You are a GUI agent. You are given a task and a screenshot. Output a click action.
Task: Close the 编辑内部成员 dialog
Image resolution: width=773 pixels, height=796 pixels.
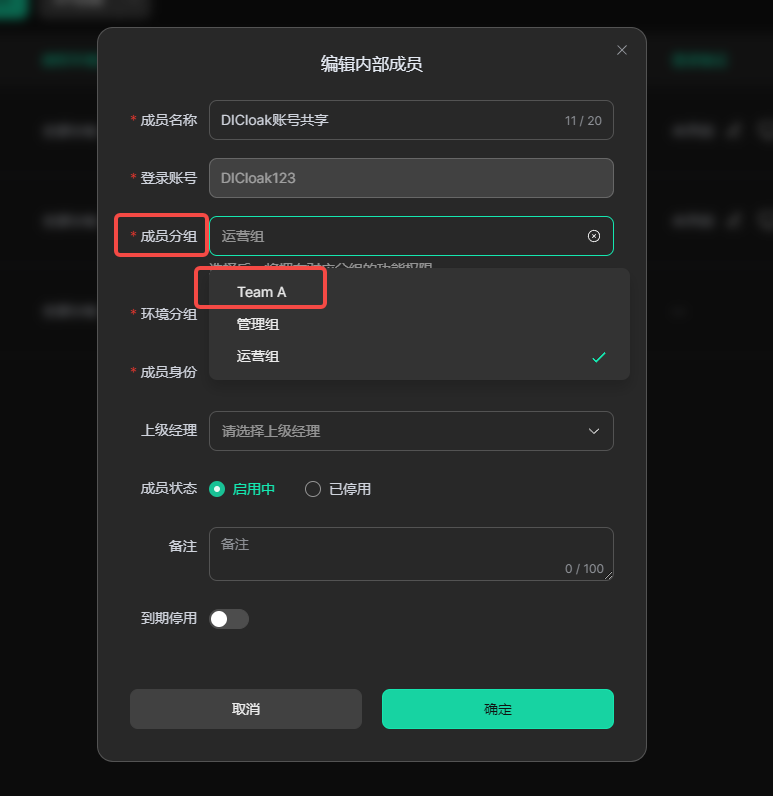click(622, 50)
